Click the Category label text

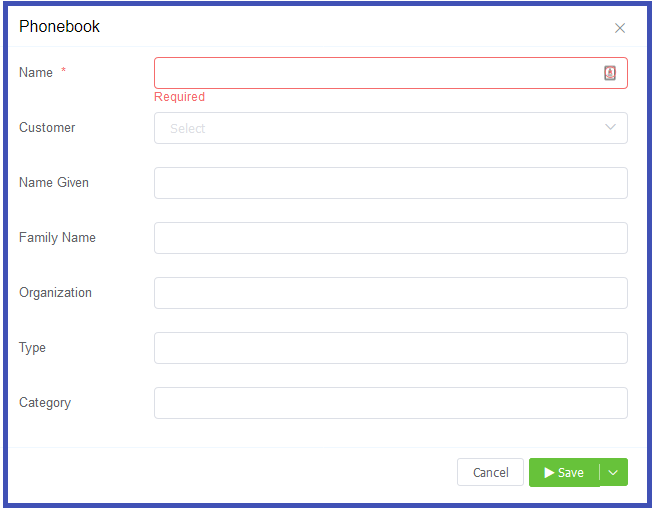point(45,402)
